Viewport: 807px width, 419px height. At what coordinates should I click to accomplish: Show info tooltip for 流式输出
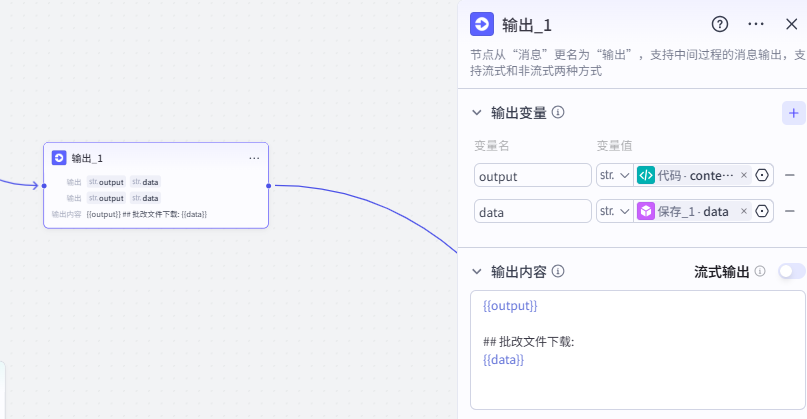(x=760, y=271)
